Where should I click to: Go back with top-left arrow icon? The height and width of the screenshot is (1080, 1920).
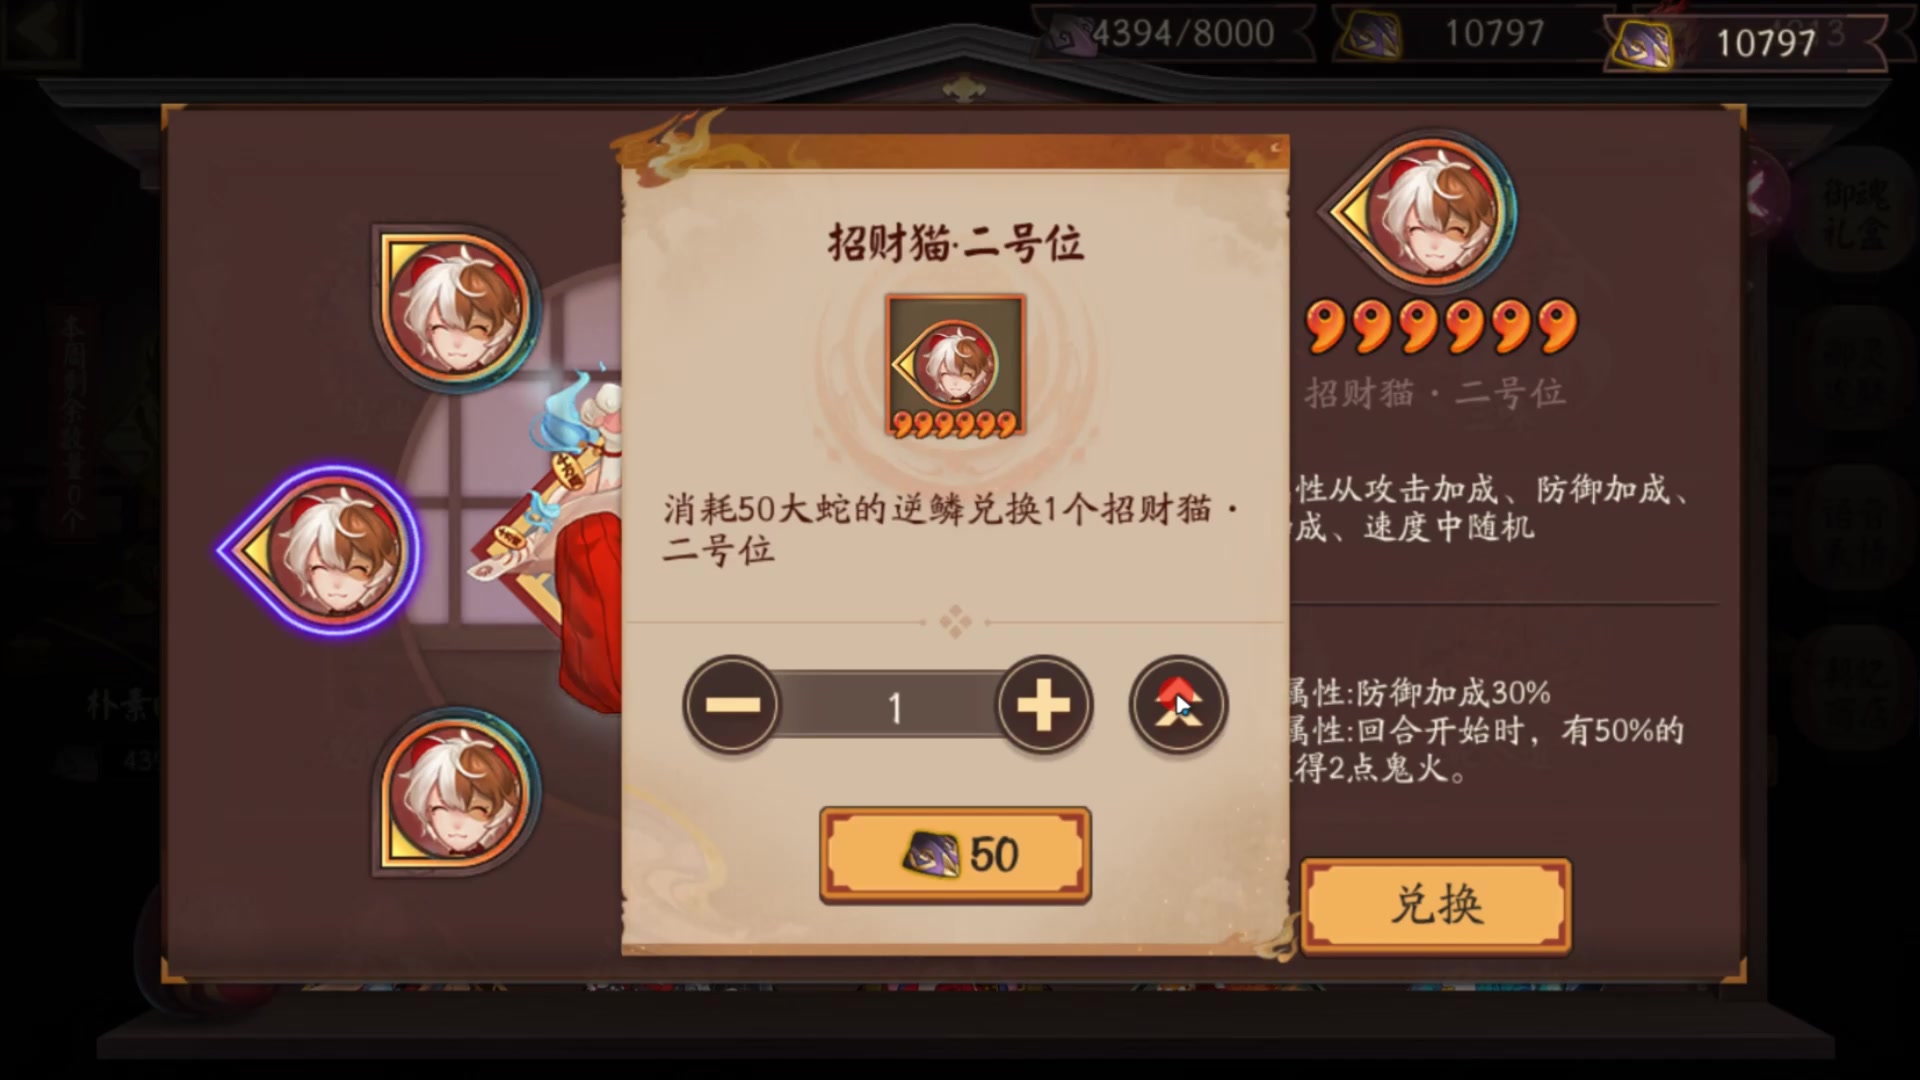click(40, 33)
